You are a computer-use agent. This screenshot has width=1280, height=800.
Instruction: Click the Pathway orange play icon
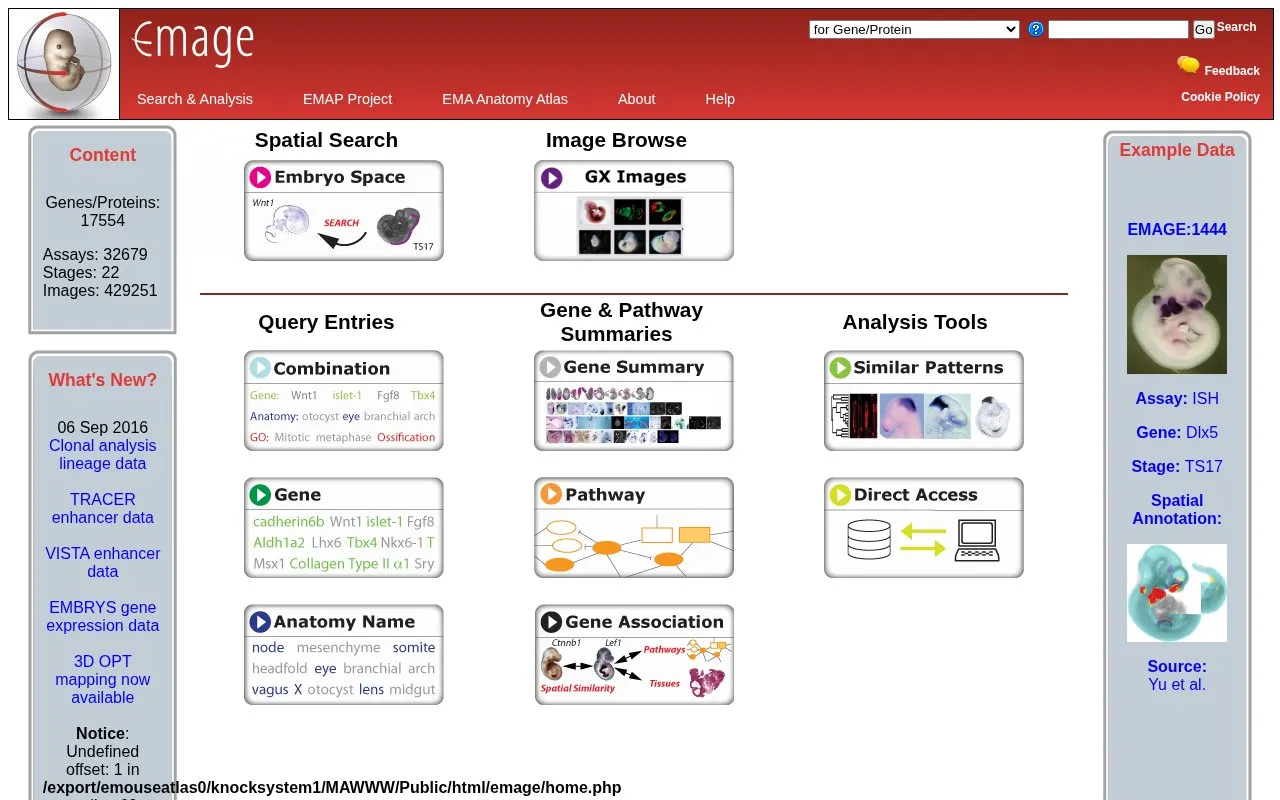[550, 494]
